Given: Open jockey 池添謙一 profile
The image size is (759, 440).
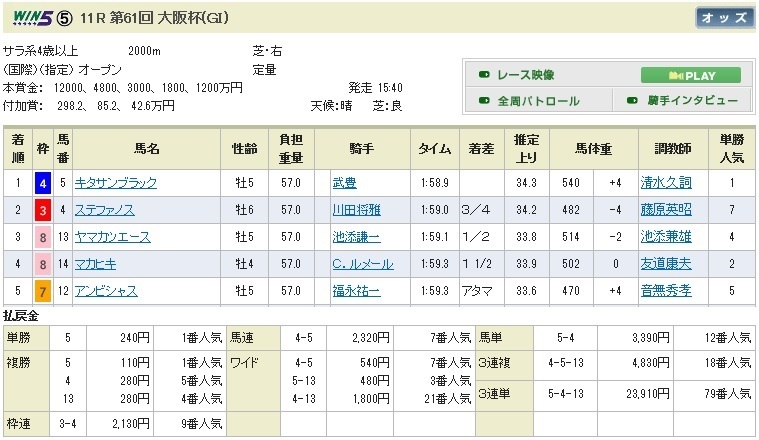Looking at the screenshot, I should (356, 237).
